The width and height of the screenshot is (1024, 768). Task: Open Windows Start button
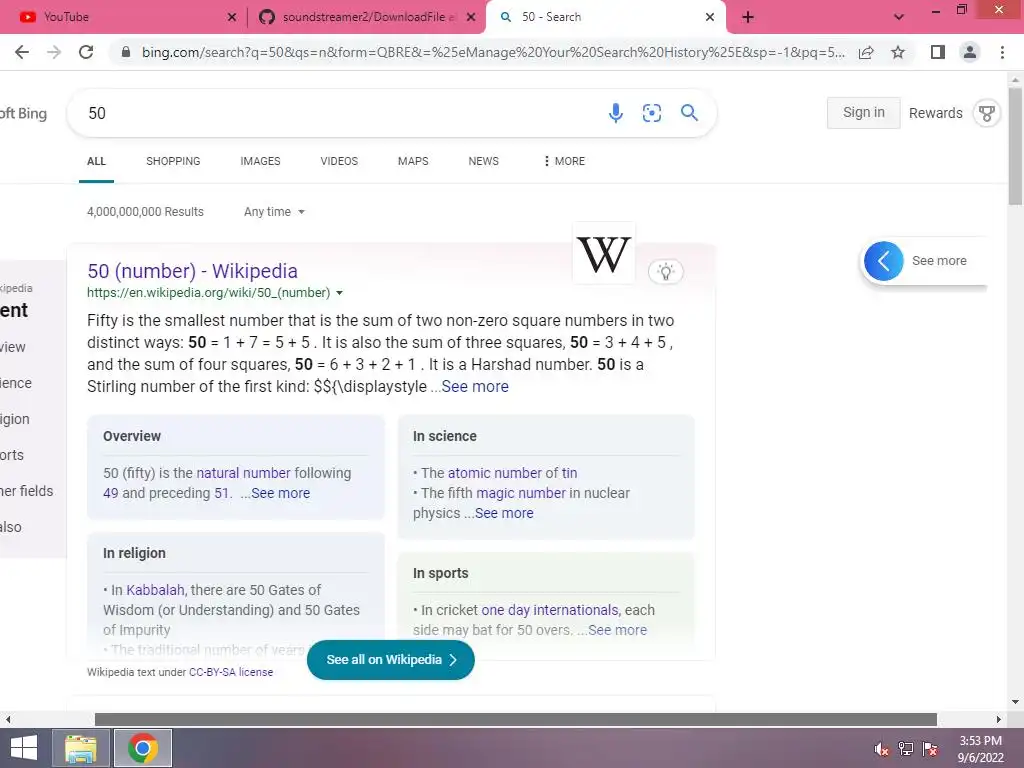24,748
